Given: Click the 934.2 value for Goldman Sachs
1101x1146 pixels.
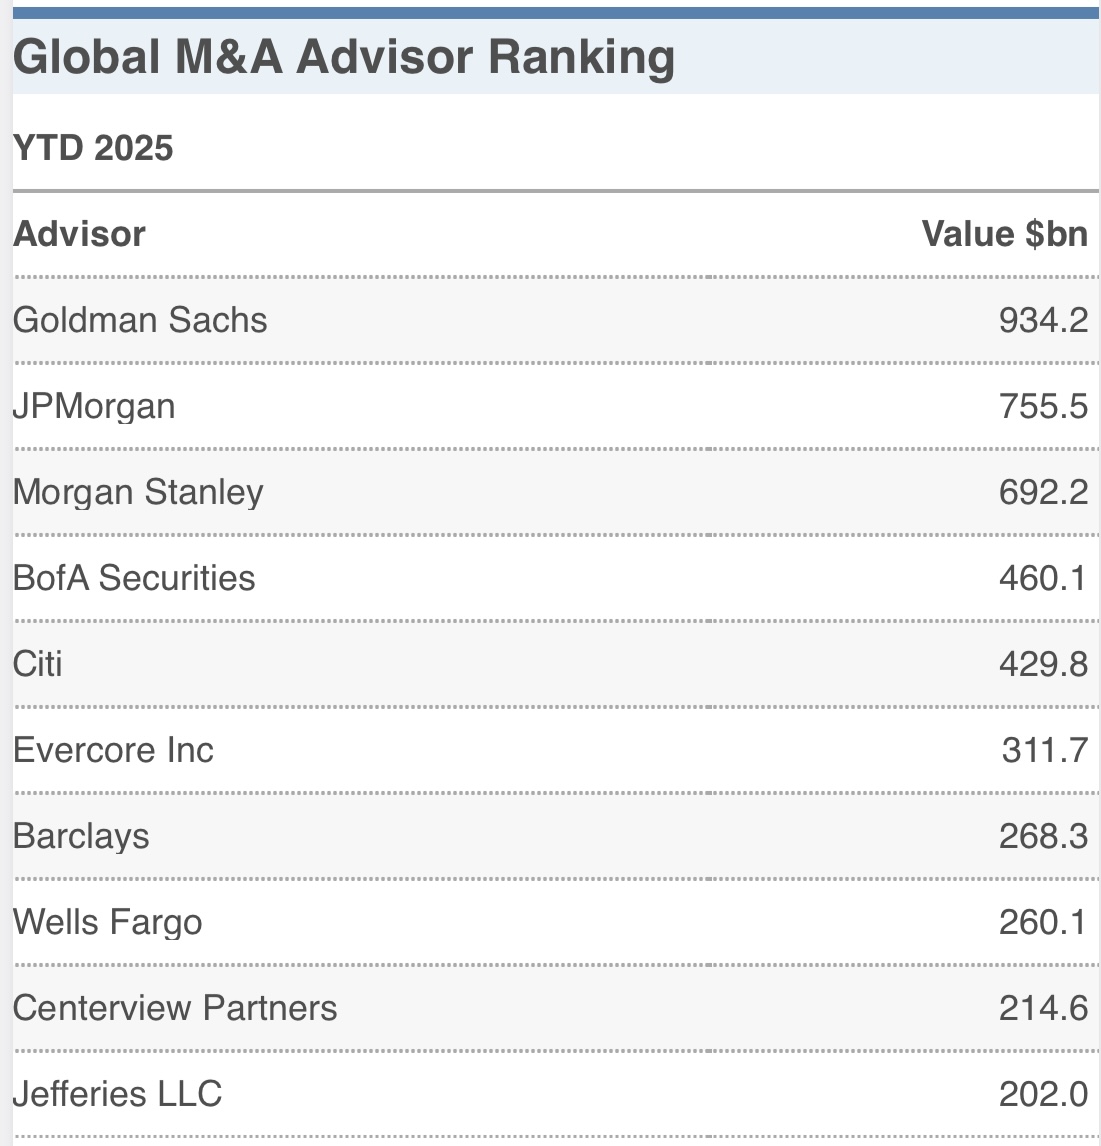Looking at the screenshot, I should click(x=1043, y=320).
